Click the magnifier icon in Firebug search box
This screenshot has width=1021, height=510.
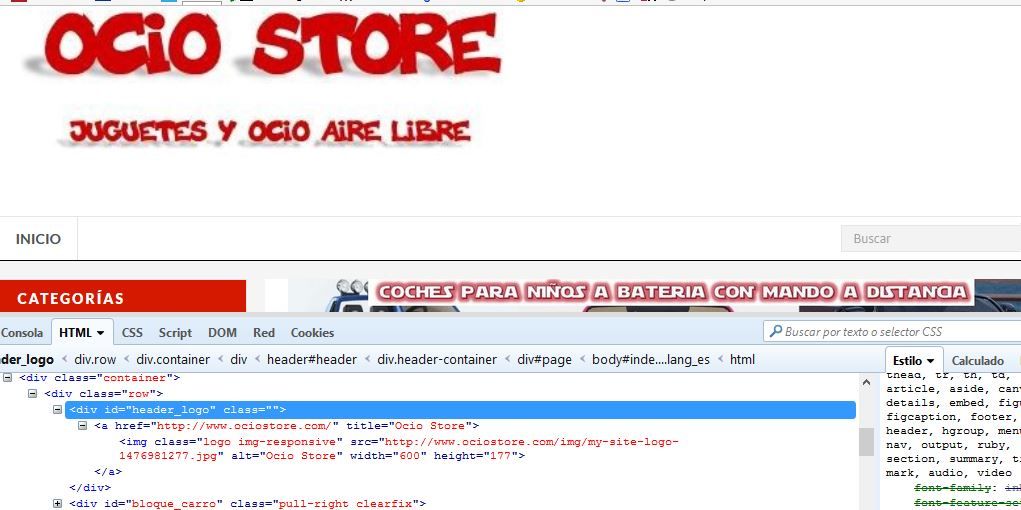point(775,332)
